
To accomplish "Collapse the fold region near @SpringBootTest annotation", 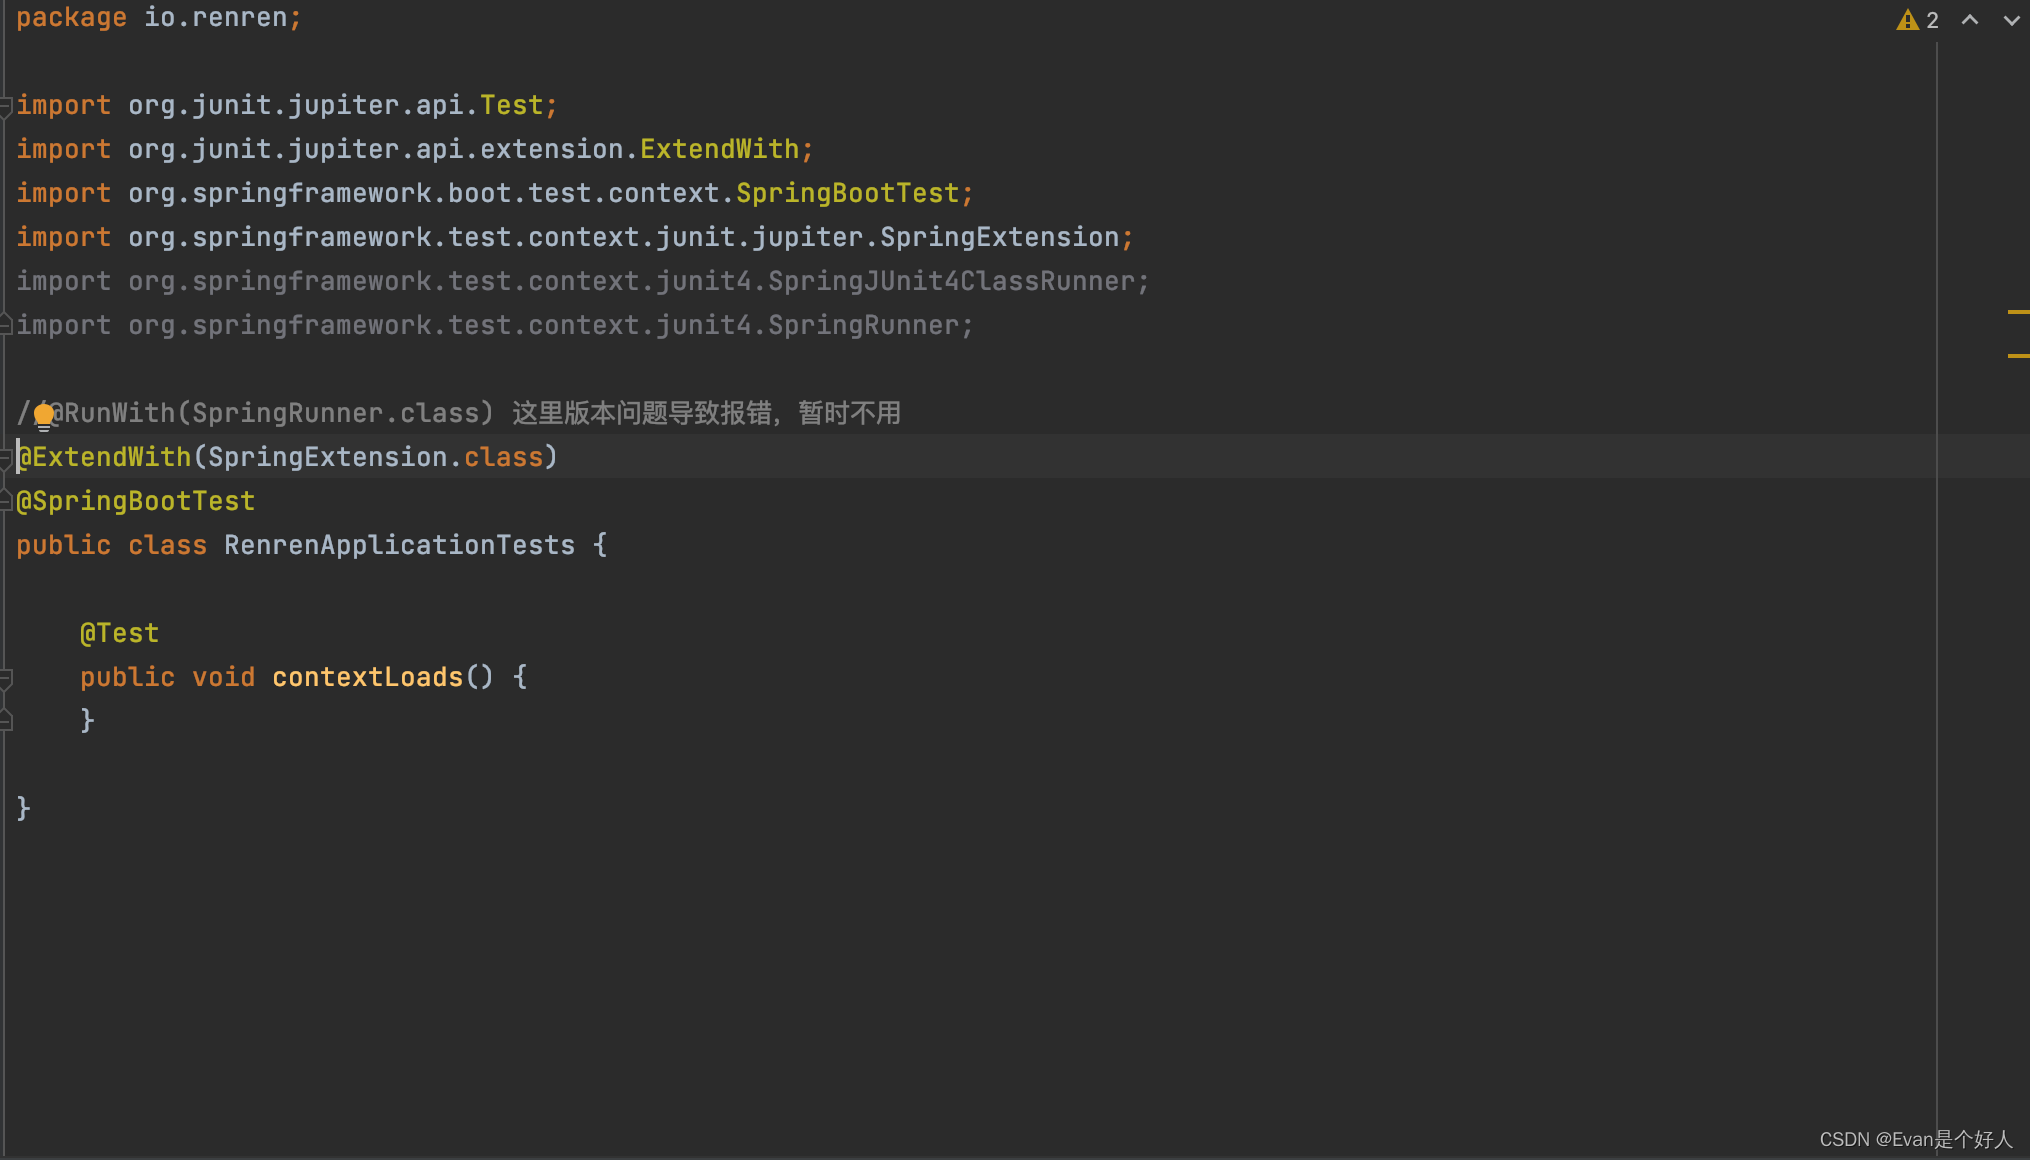I will click(4, 501).
